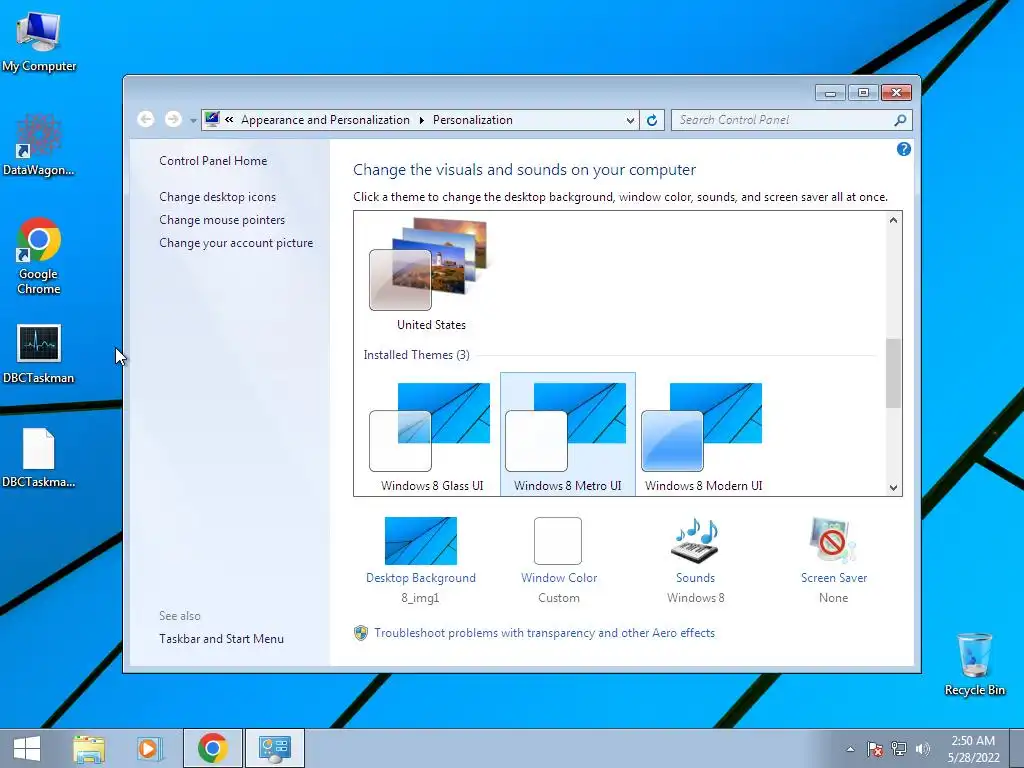Open Screen Saver settings
This screenshot has height=768, width=1024.
pyautogui.click(x=833, y=560)
